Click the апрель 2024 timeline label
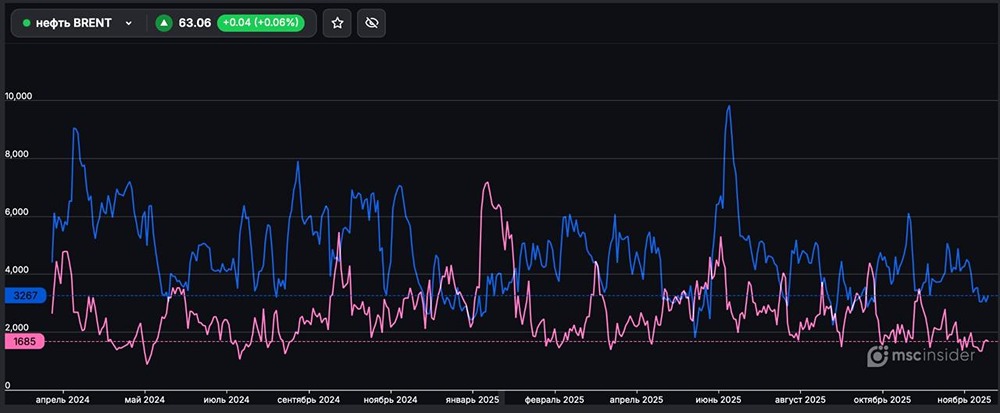 (x=62, y=400)
